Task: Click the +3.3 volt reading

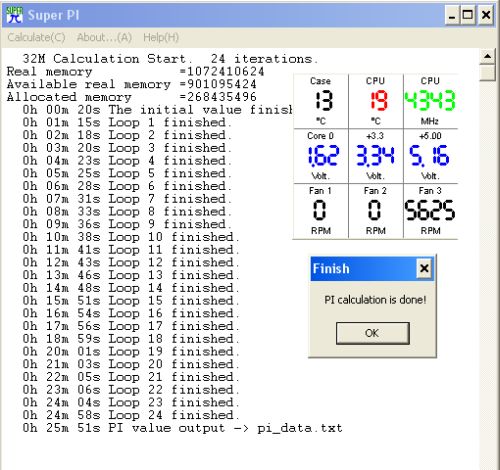Action: pos(376,156)
